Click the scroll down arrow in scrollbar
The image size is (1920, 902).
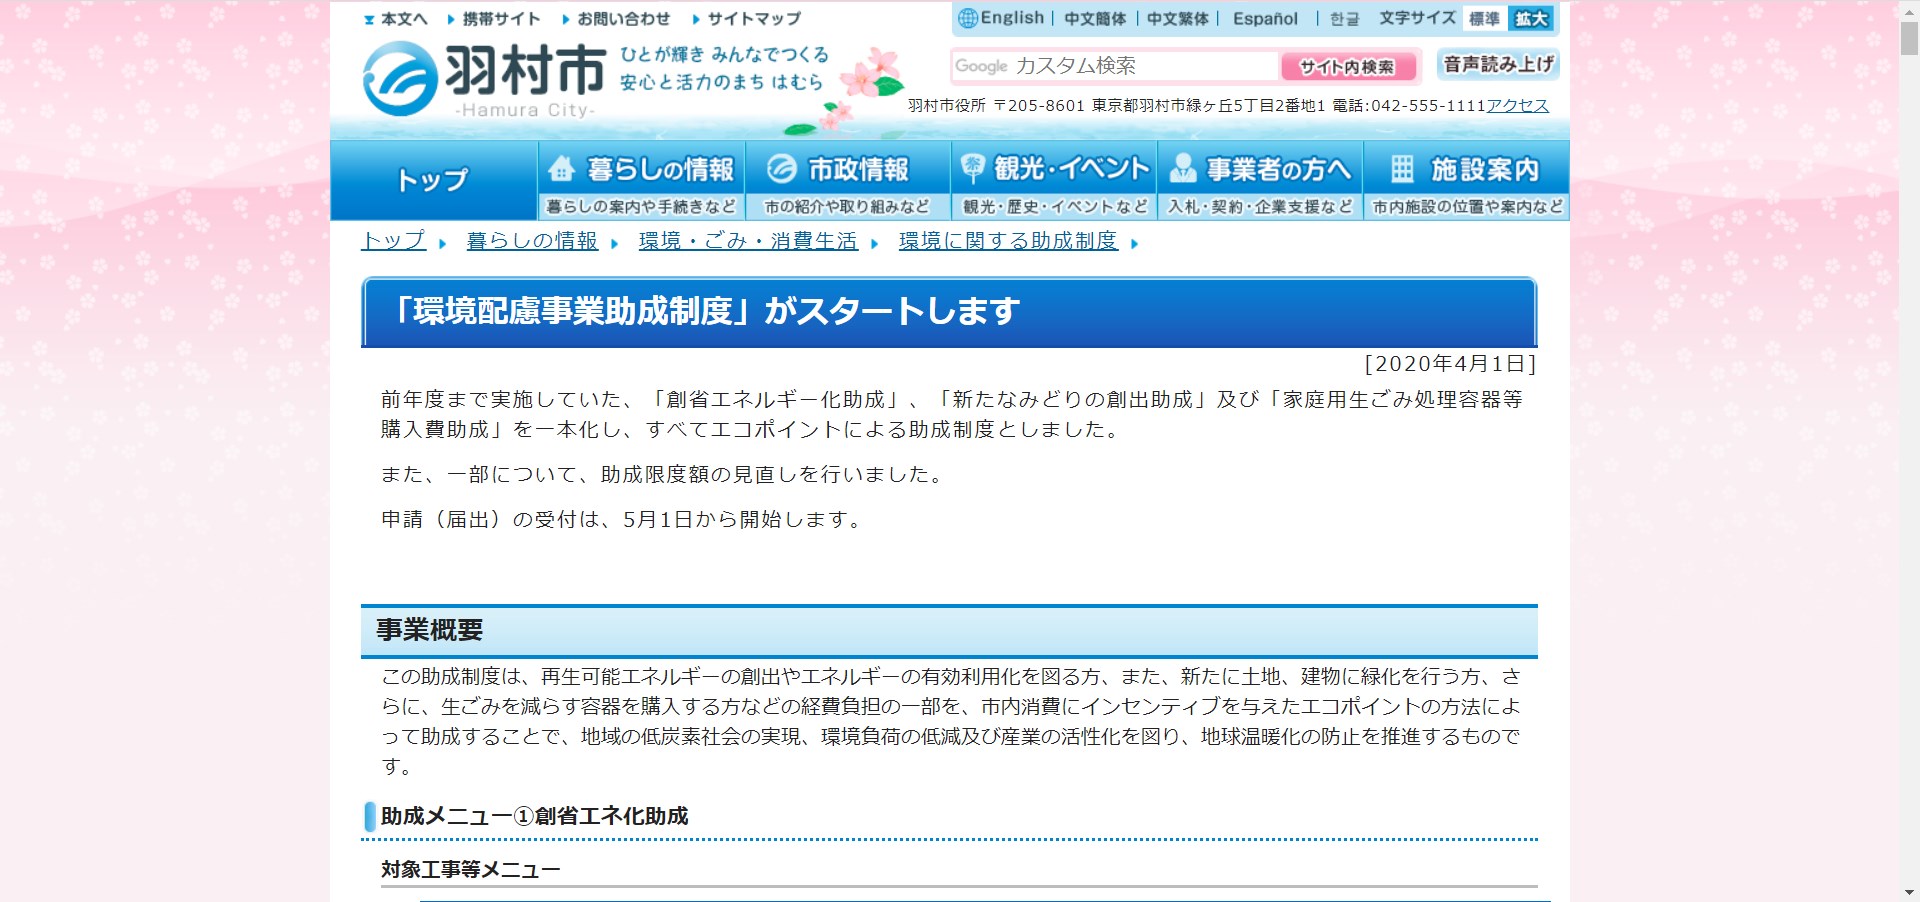[x=1909, y=892]
